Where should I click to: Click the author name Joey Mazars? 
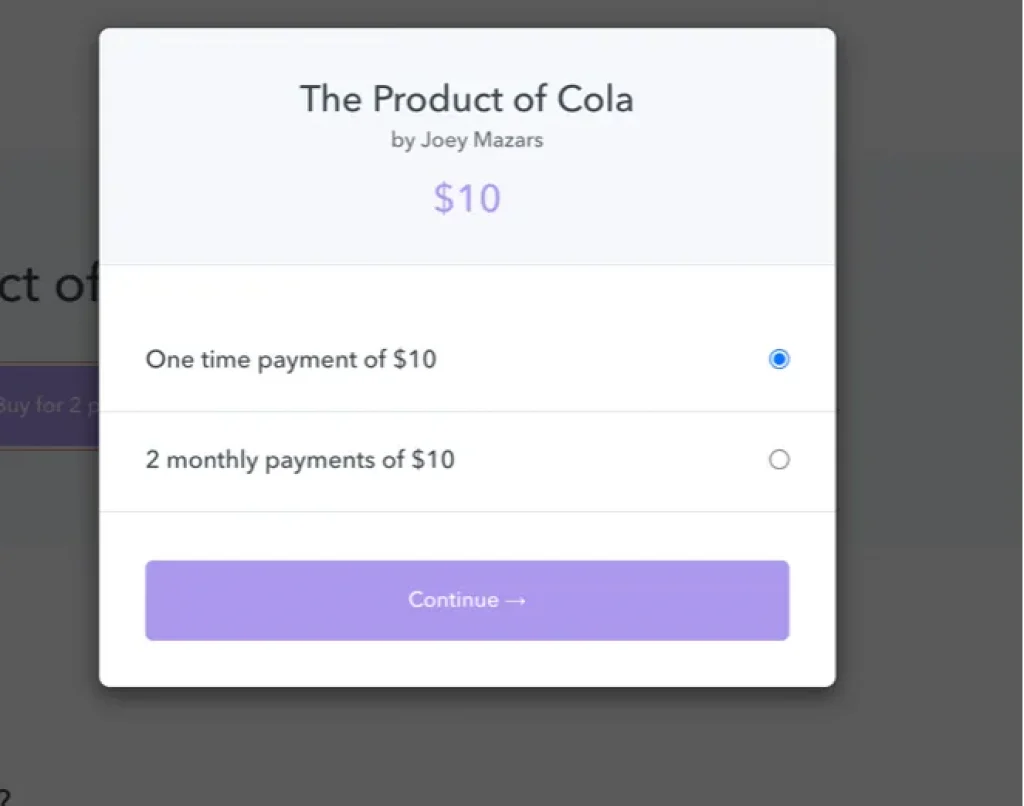pos(481,140)
